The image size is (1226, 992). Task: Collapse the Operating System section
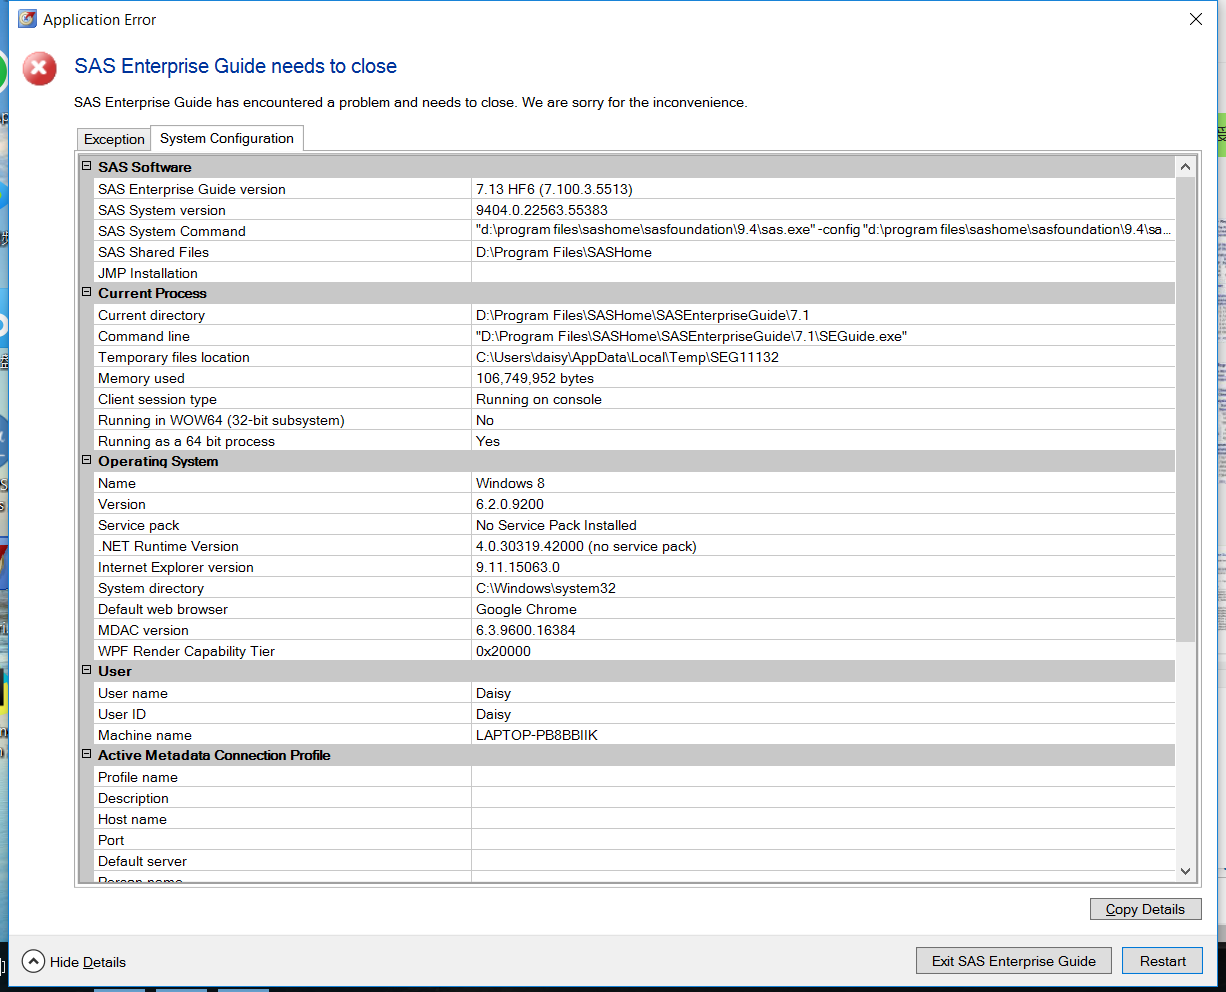[x=87, y=460]
